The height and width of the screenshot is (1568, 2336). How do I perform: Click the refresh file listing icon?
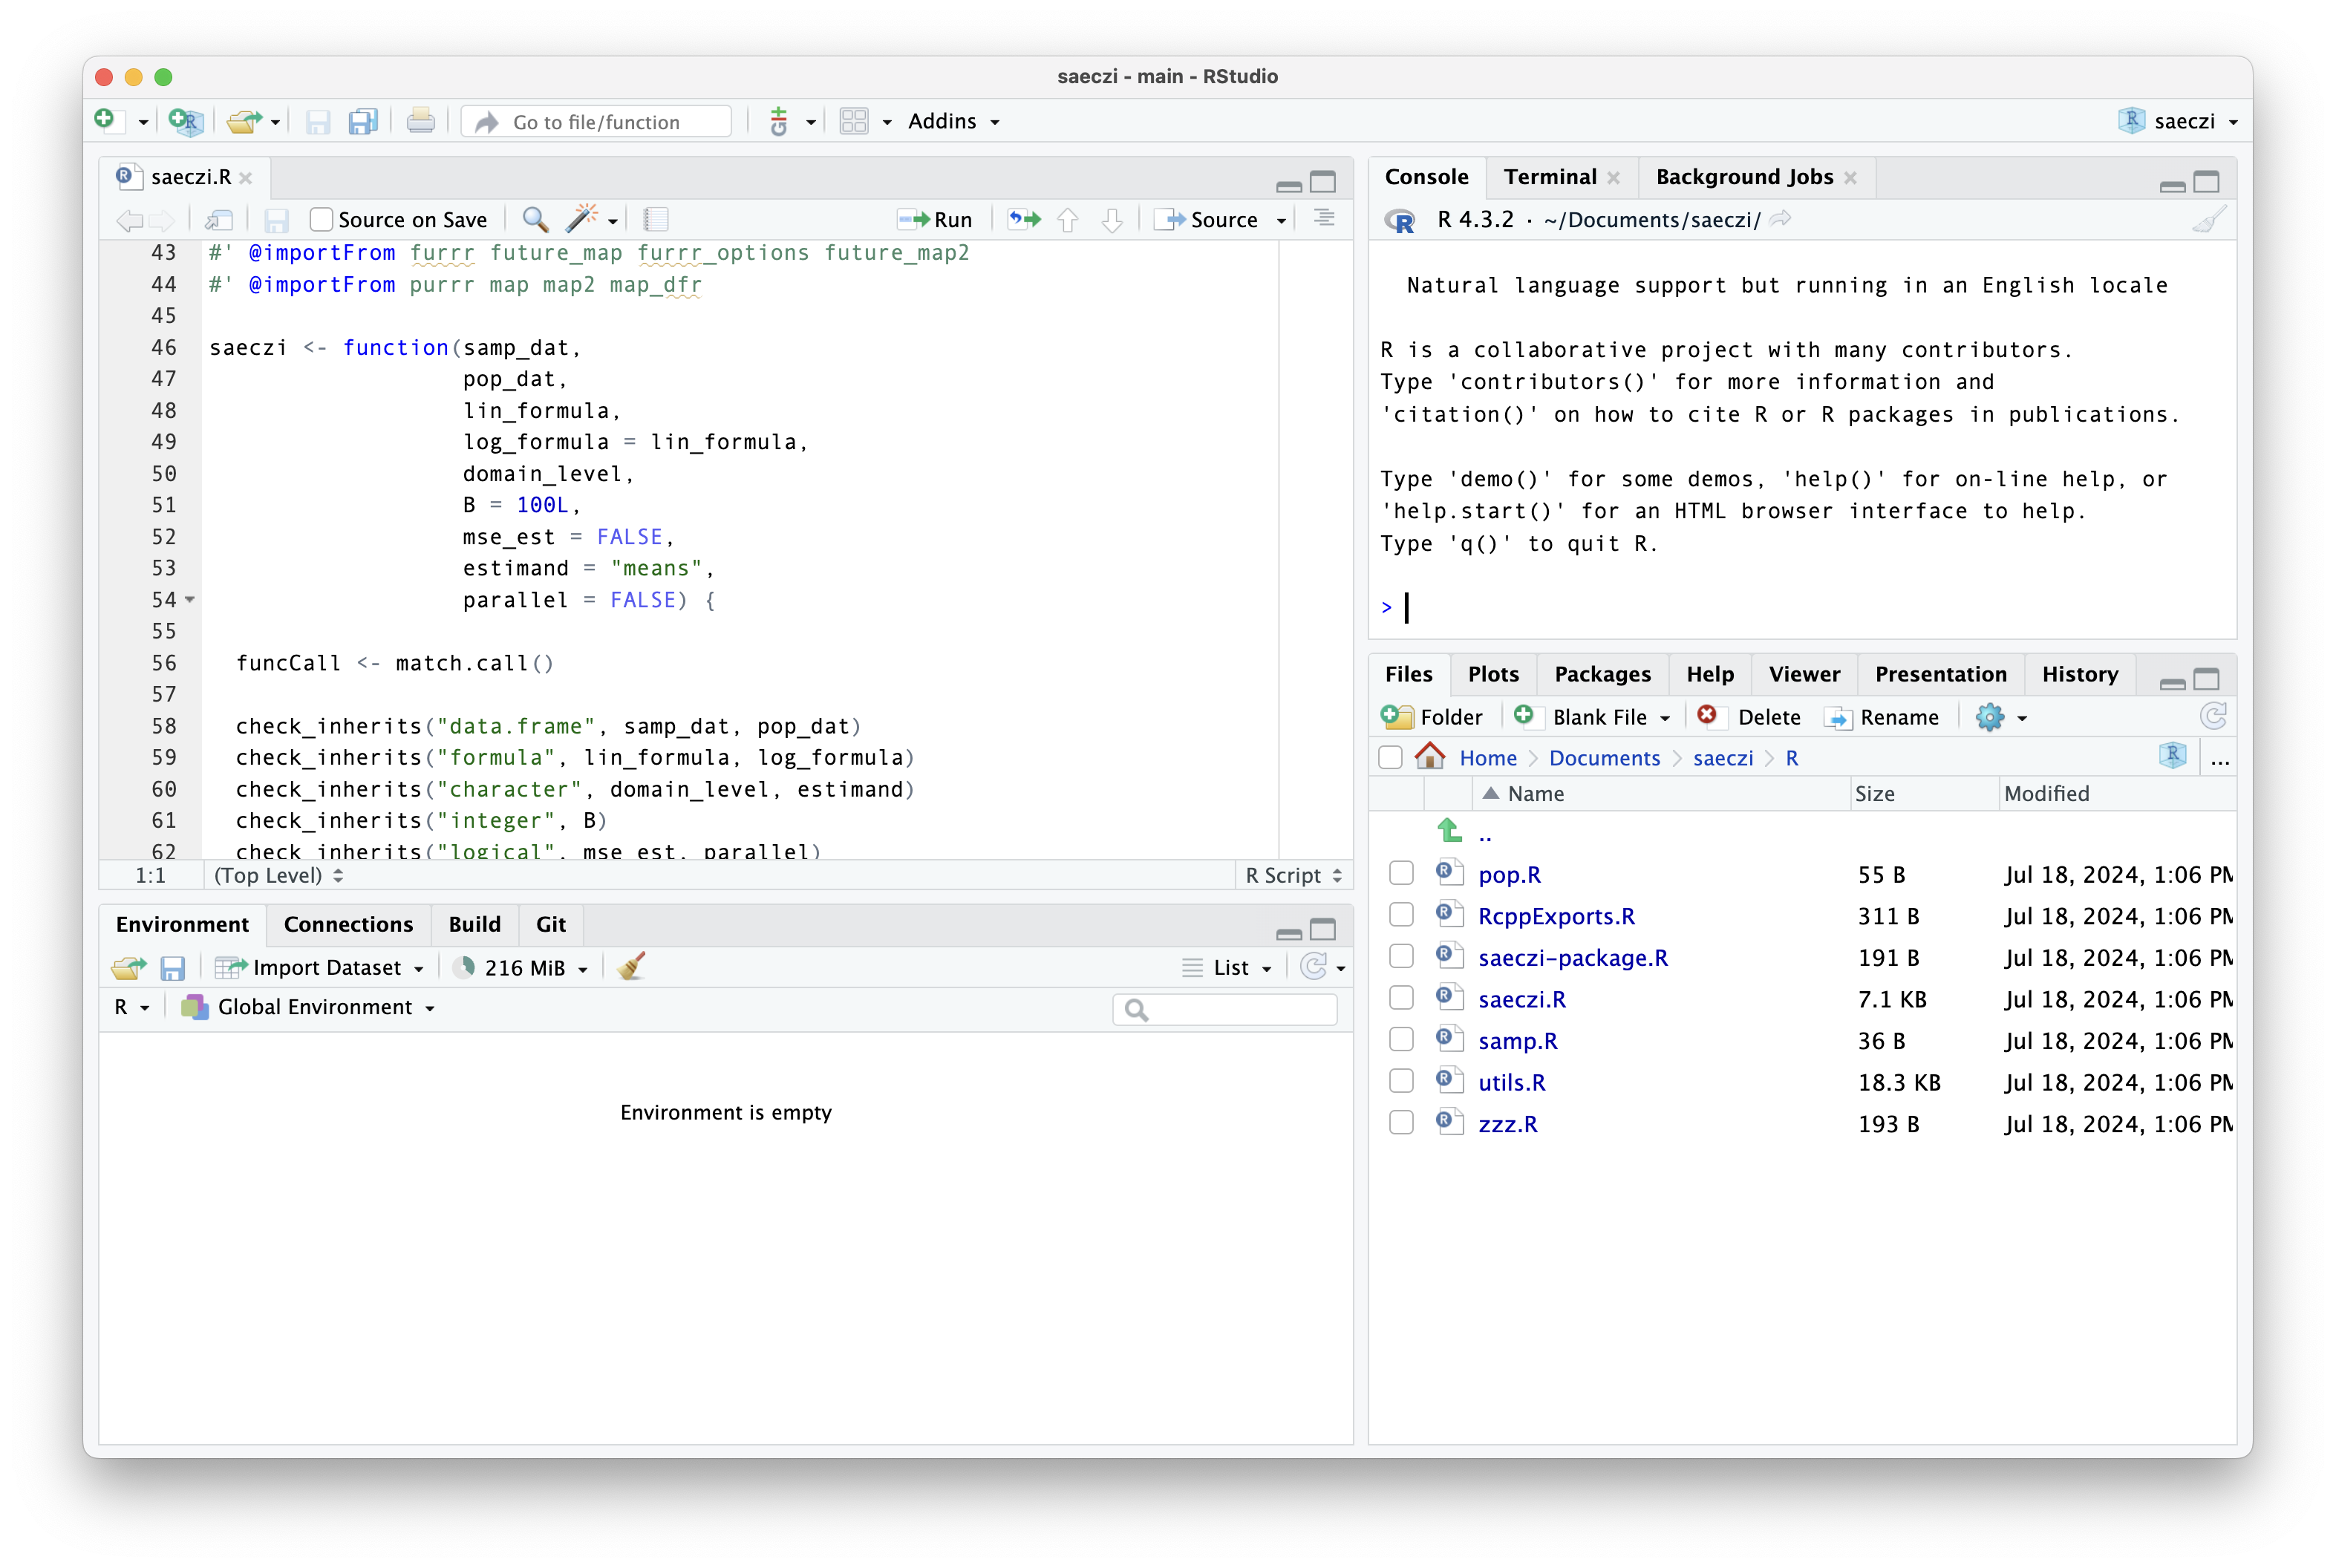[2213, 716]
